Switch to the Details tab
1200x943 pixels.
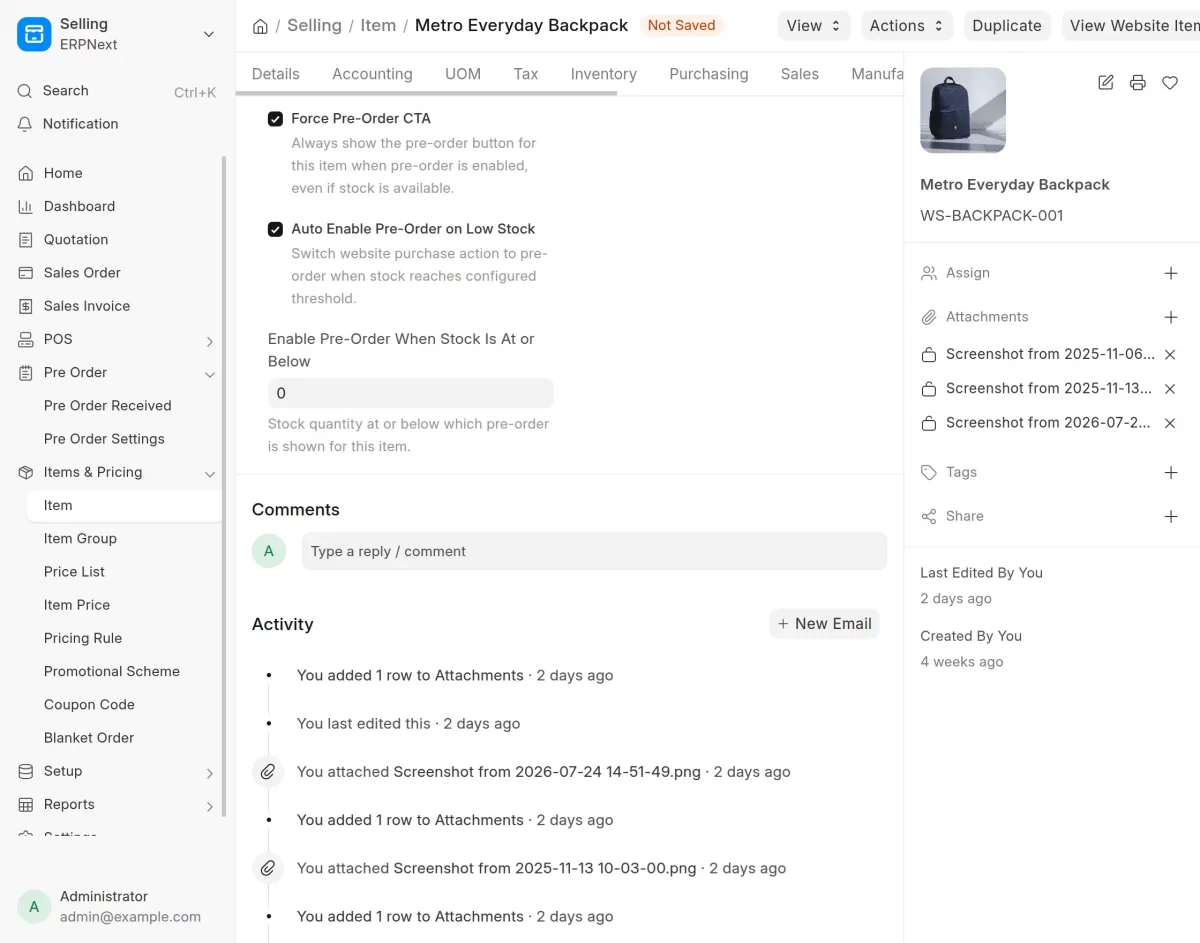click(276, 74)
